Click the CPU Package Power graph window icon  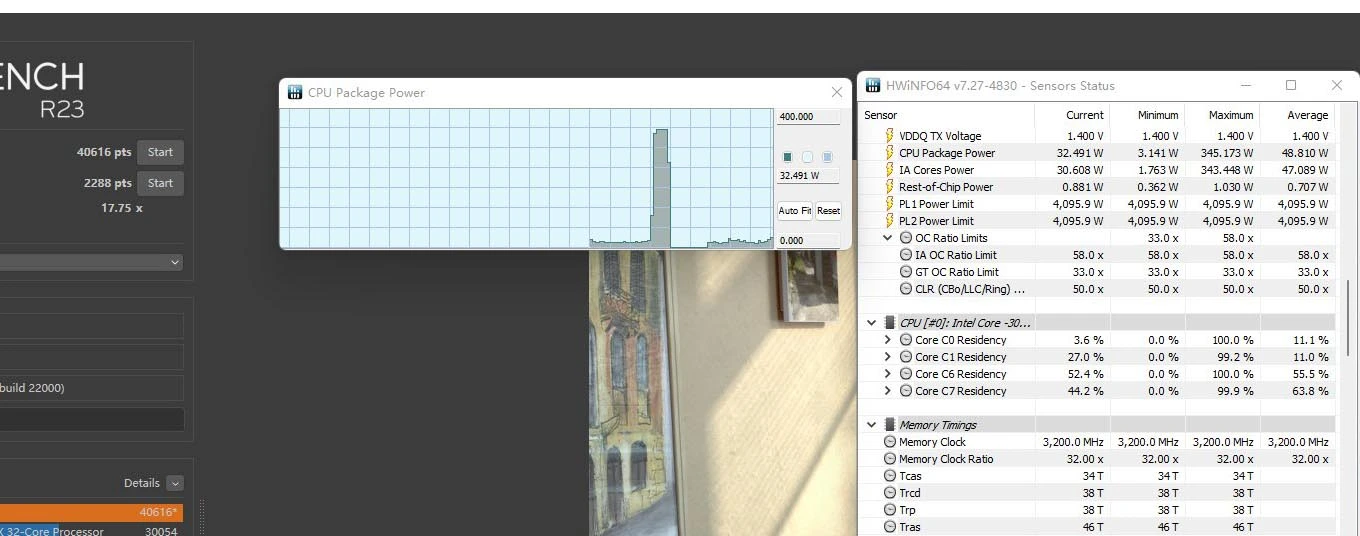pyautogui.click(x=295, y=93)
